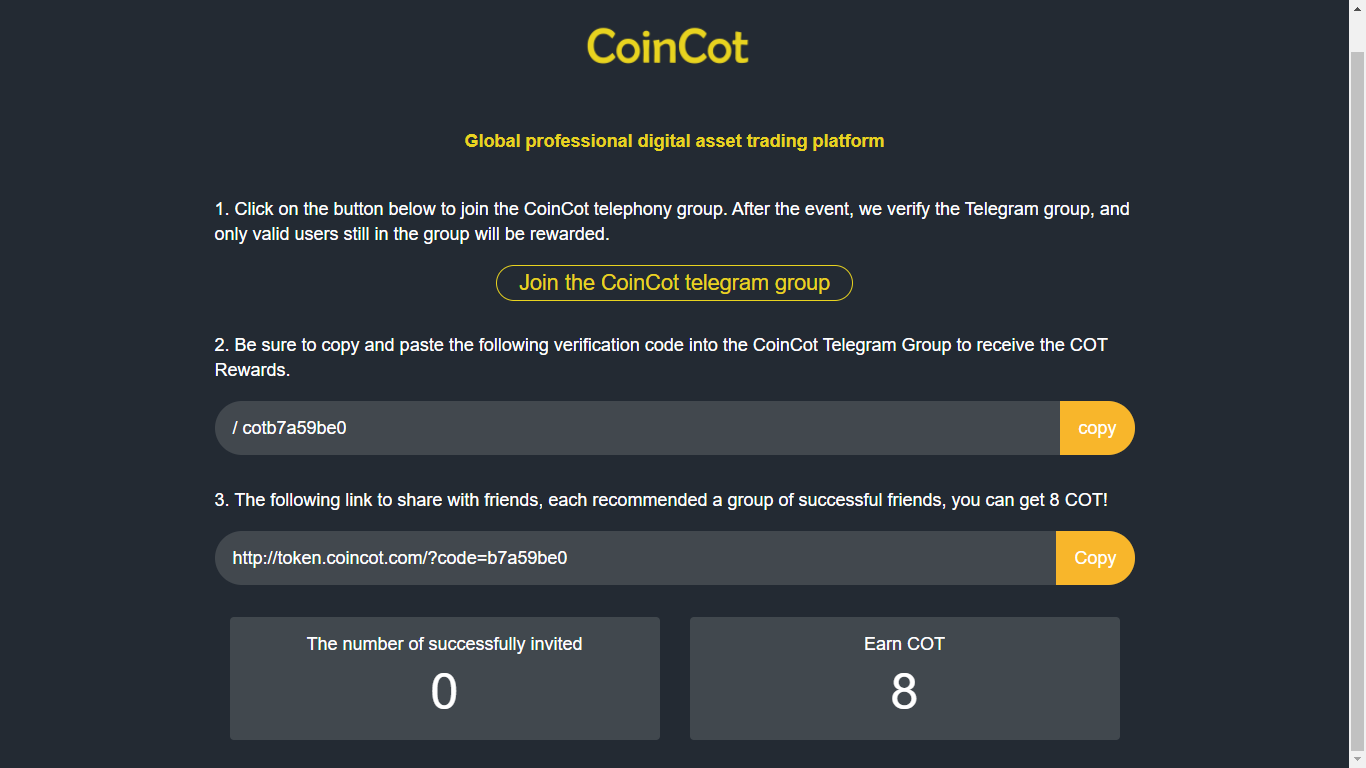Join the CoinCot telegram group

(674, 283)
